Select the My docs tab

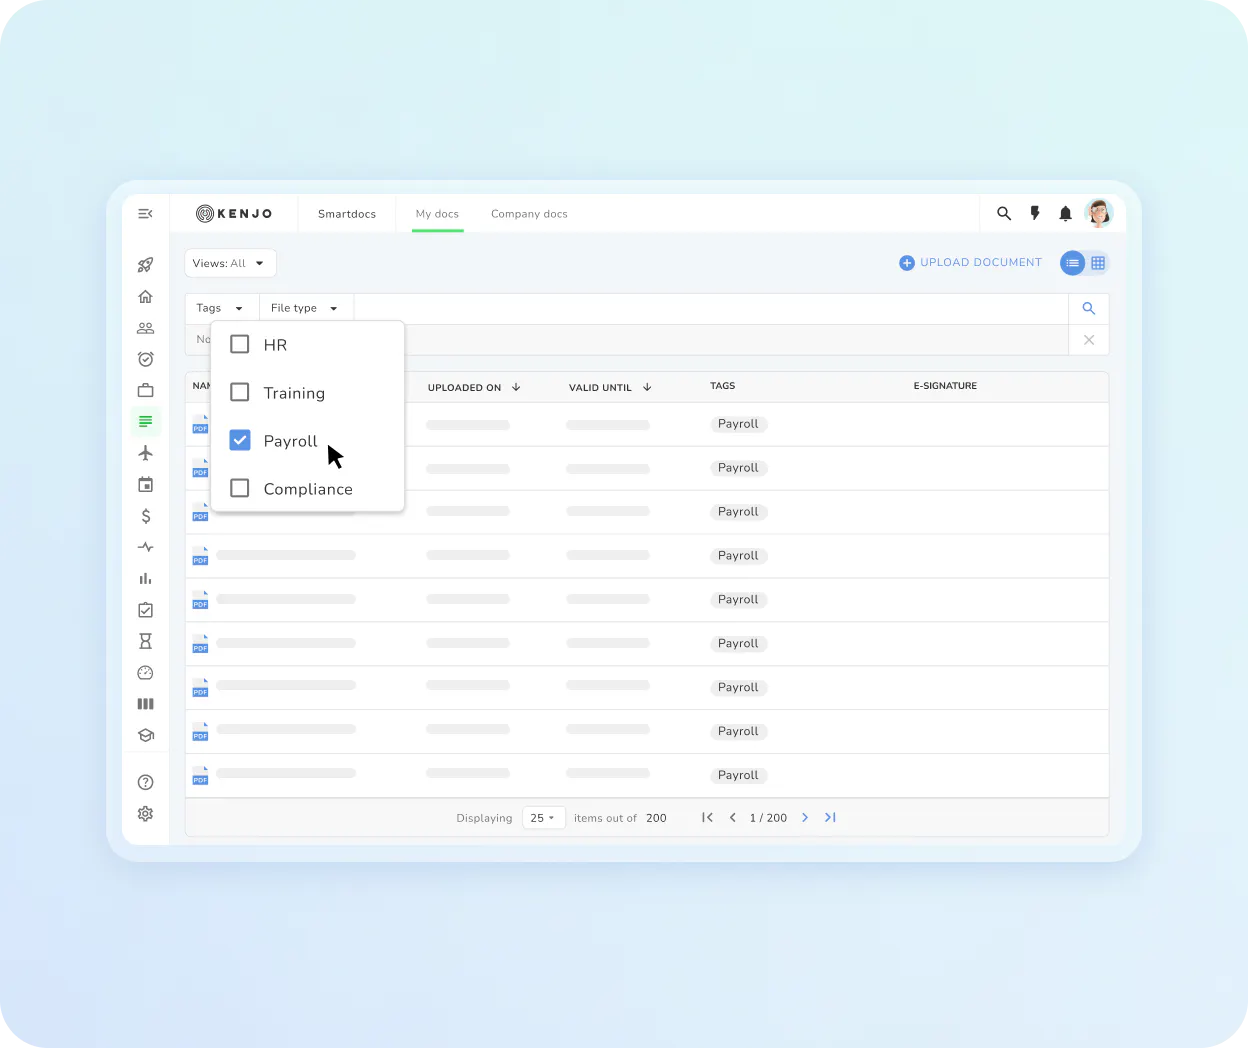(x=437, y=214)
